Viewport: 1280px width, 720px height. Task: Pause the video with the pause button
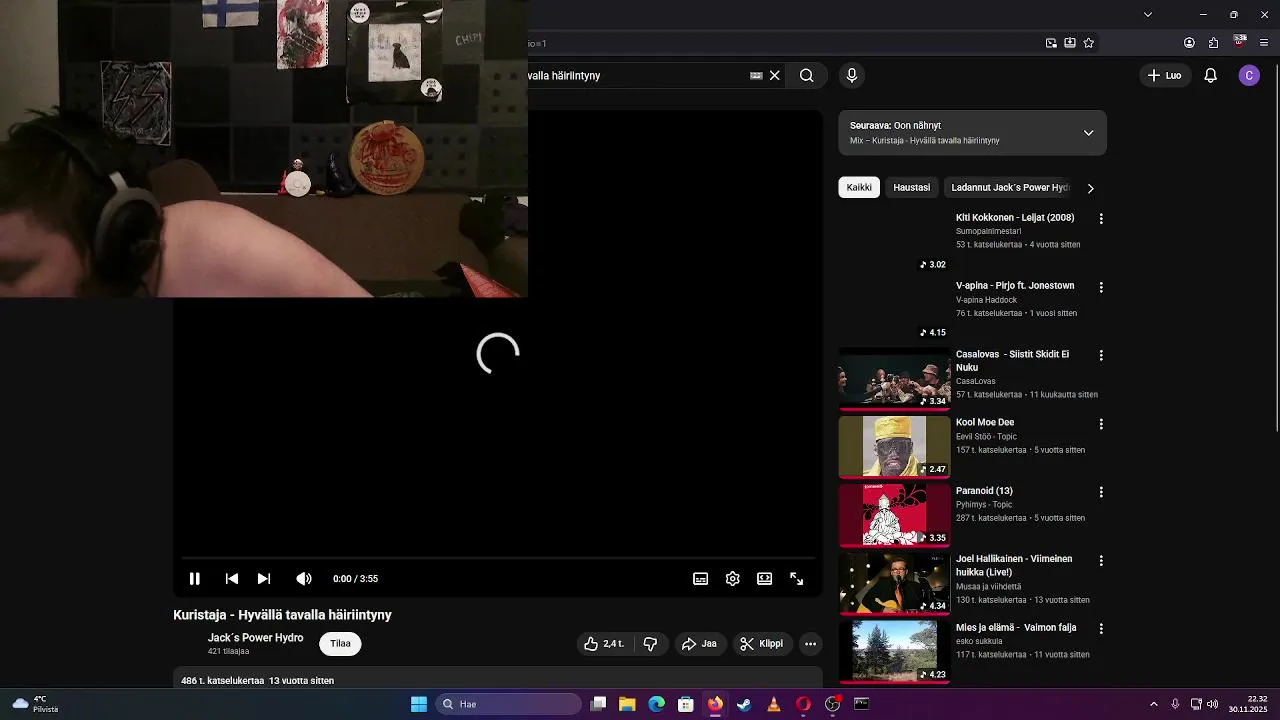pyautogui.click(x=195, y=578)
